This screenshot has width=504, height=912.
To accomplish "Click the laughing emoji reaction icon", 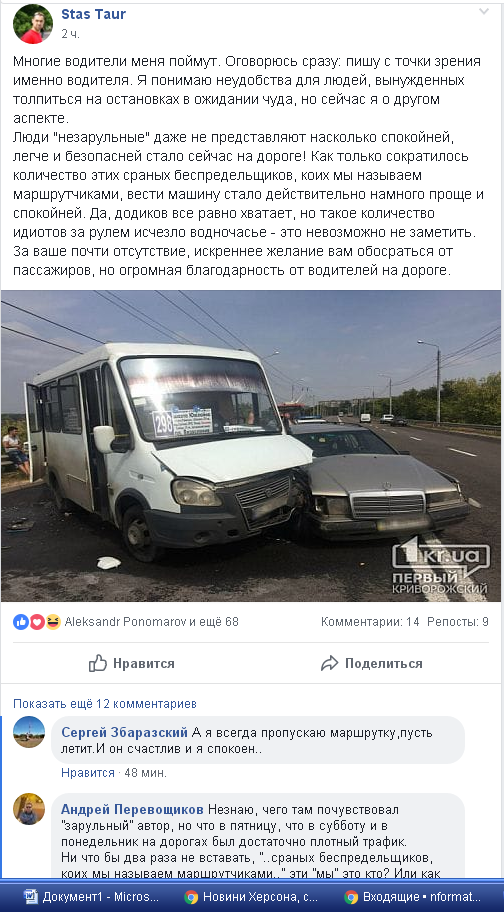I will pos(53,622).
